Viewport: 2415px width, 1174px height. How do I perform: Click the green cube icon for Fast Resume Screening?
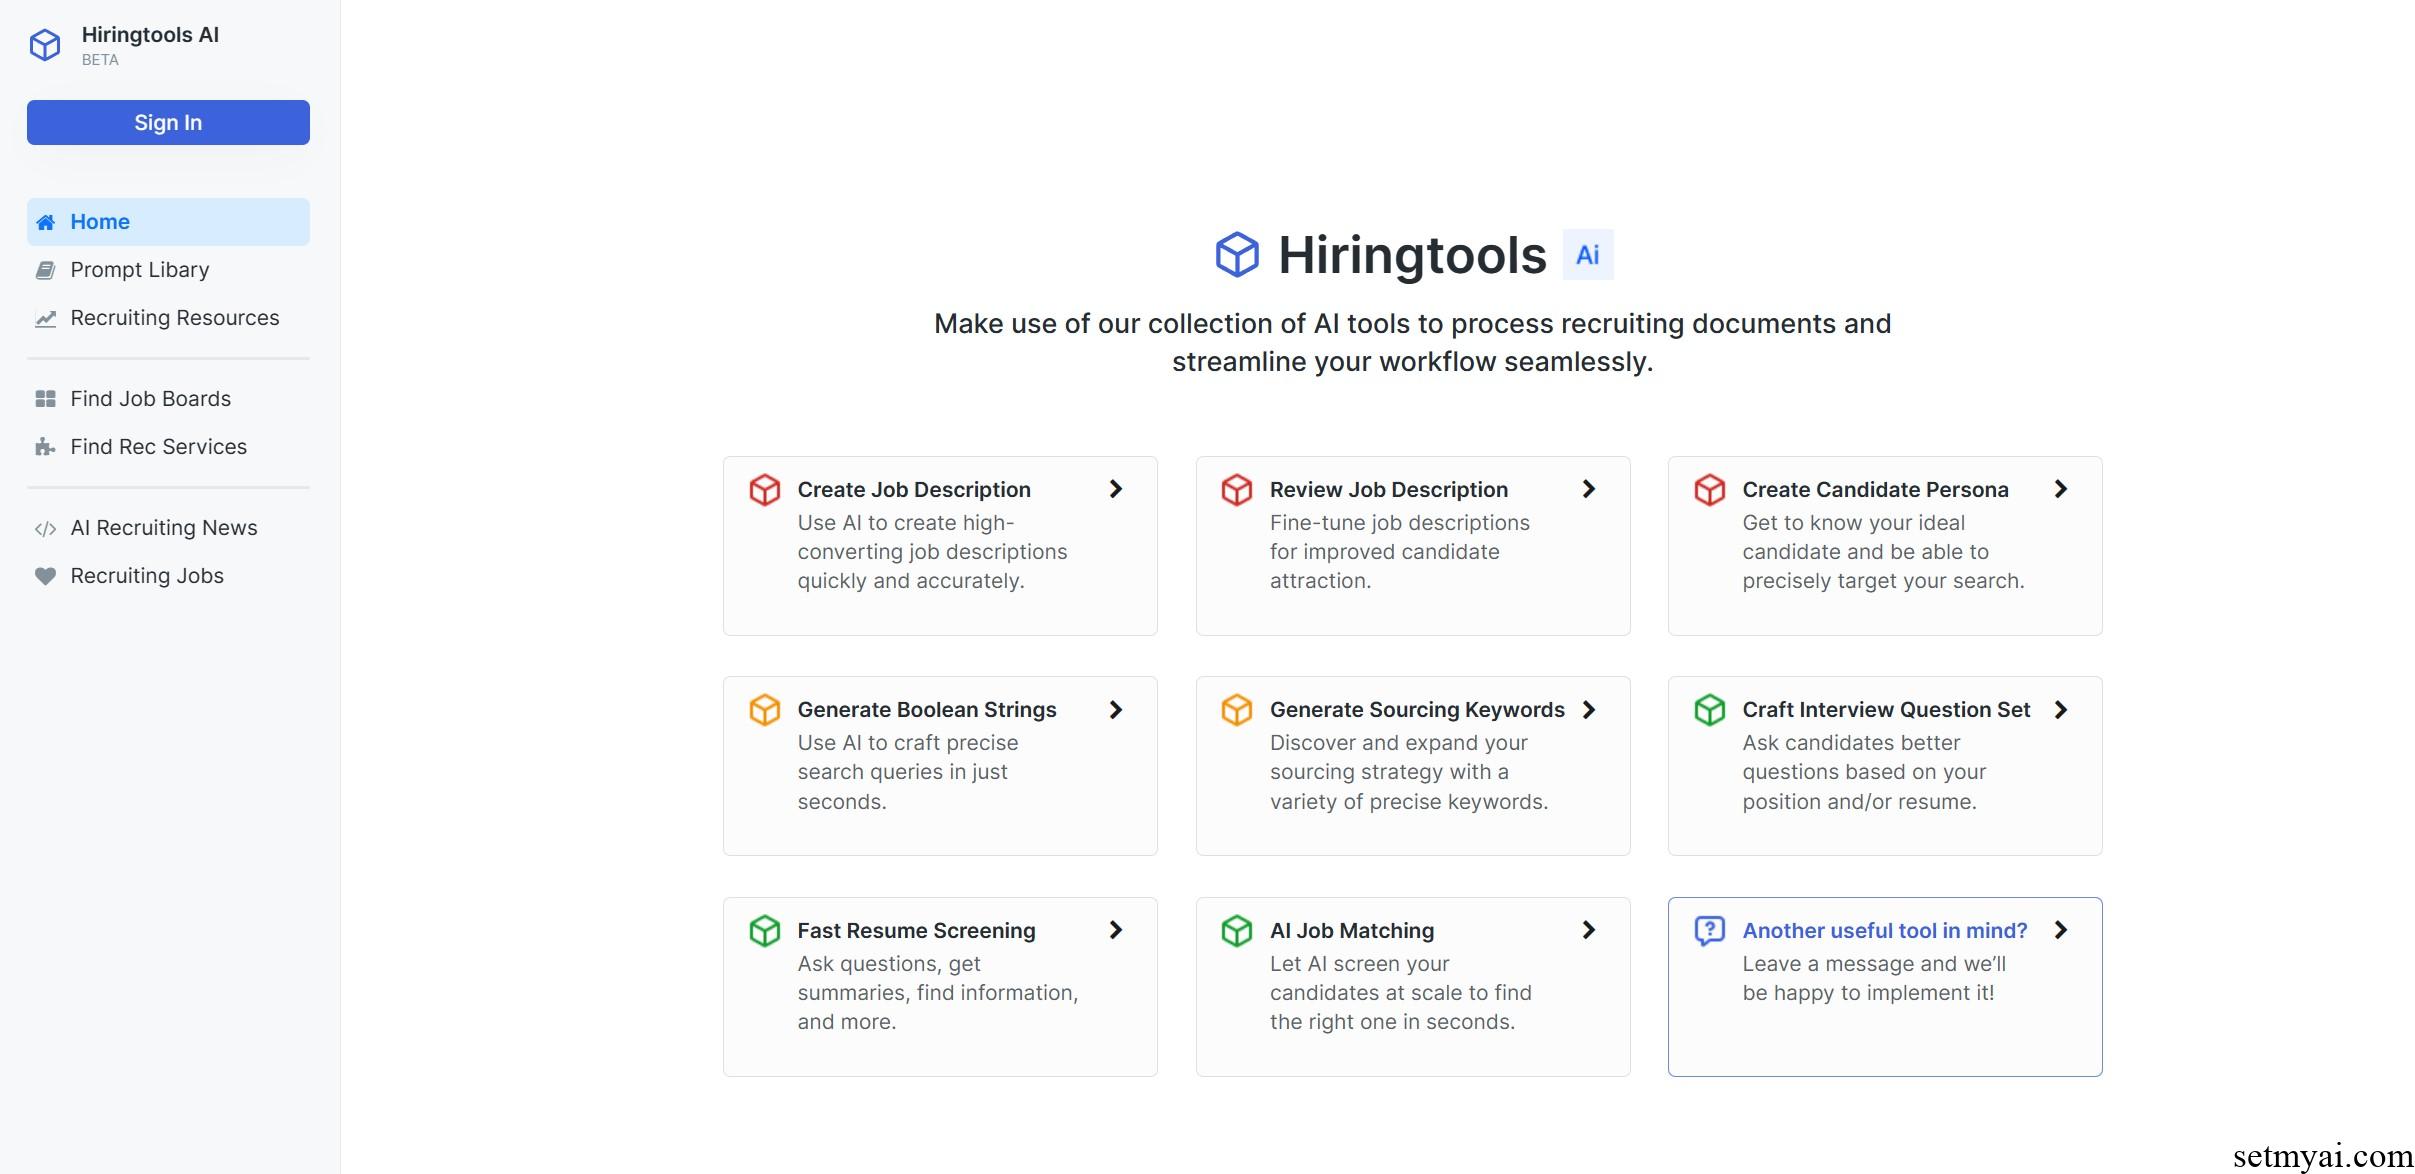tap(765, 931)
